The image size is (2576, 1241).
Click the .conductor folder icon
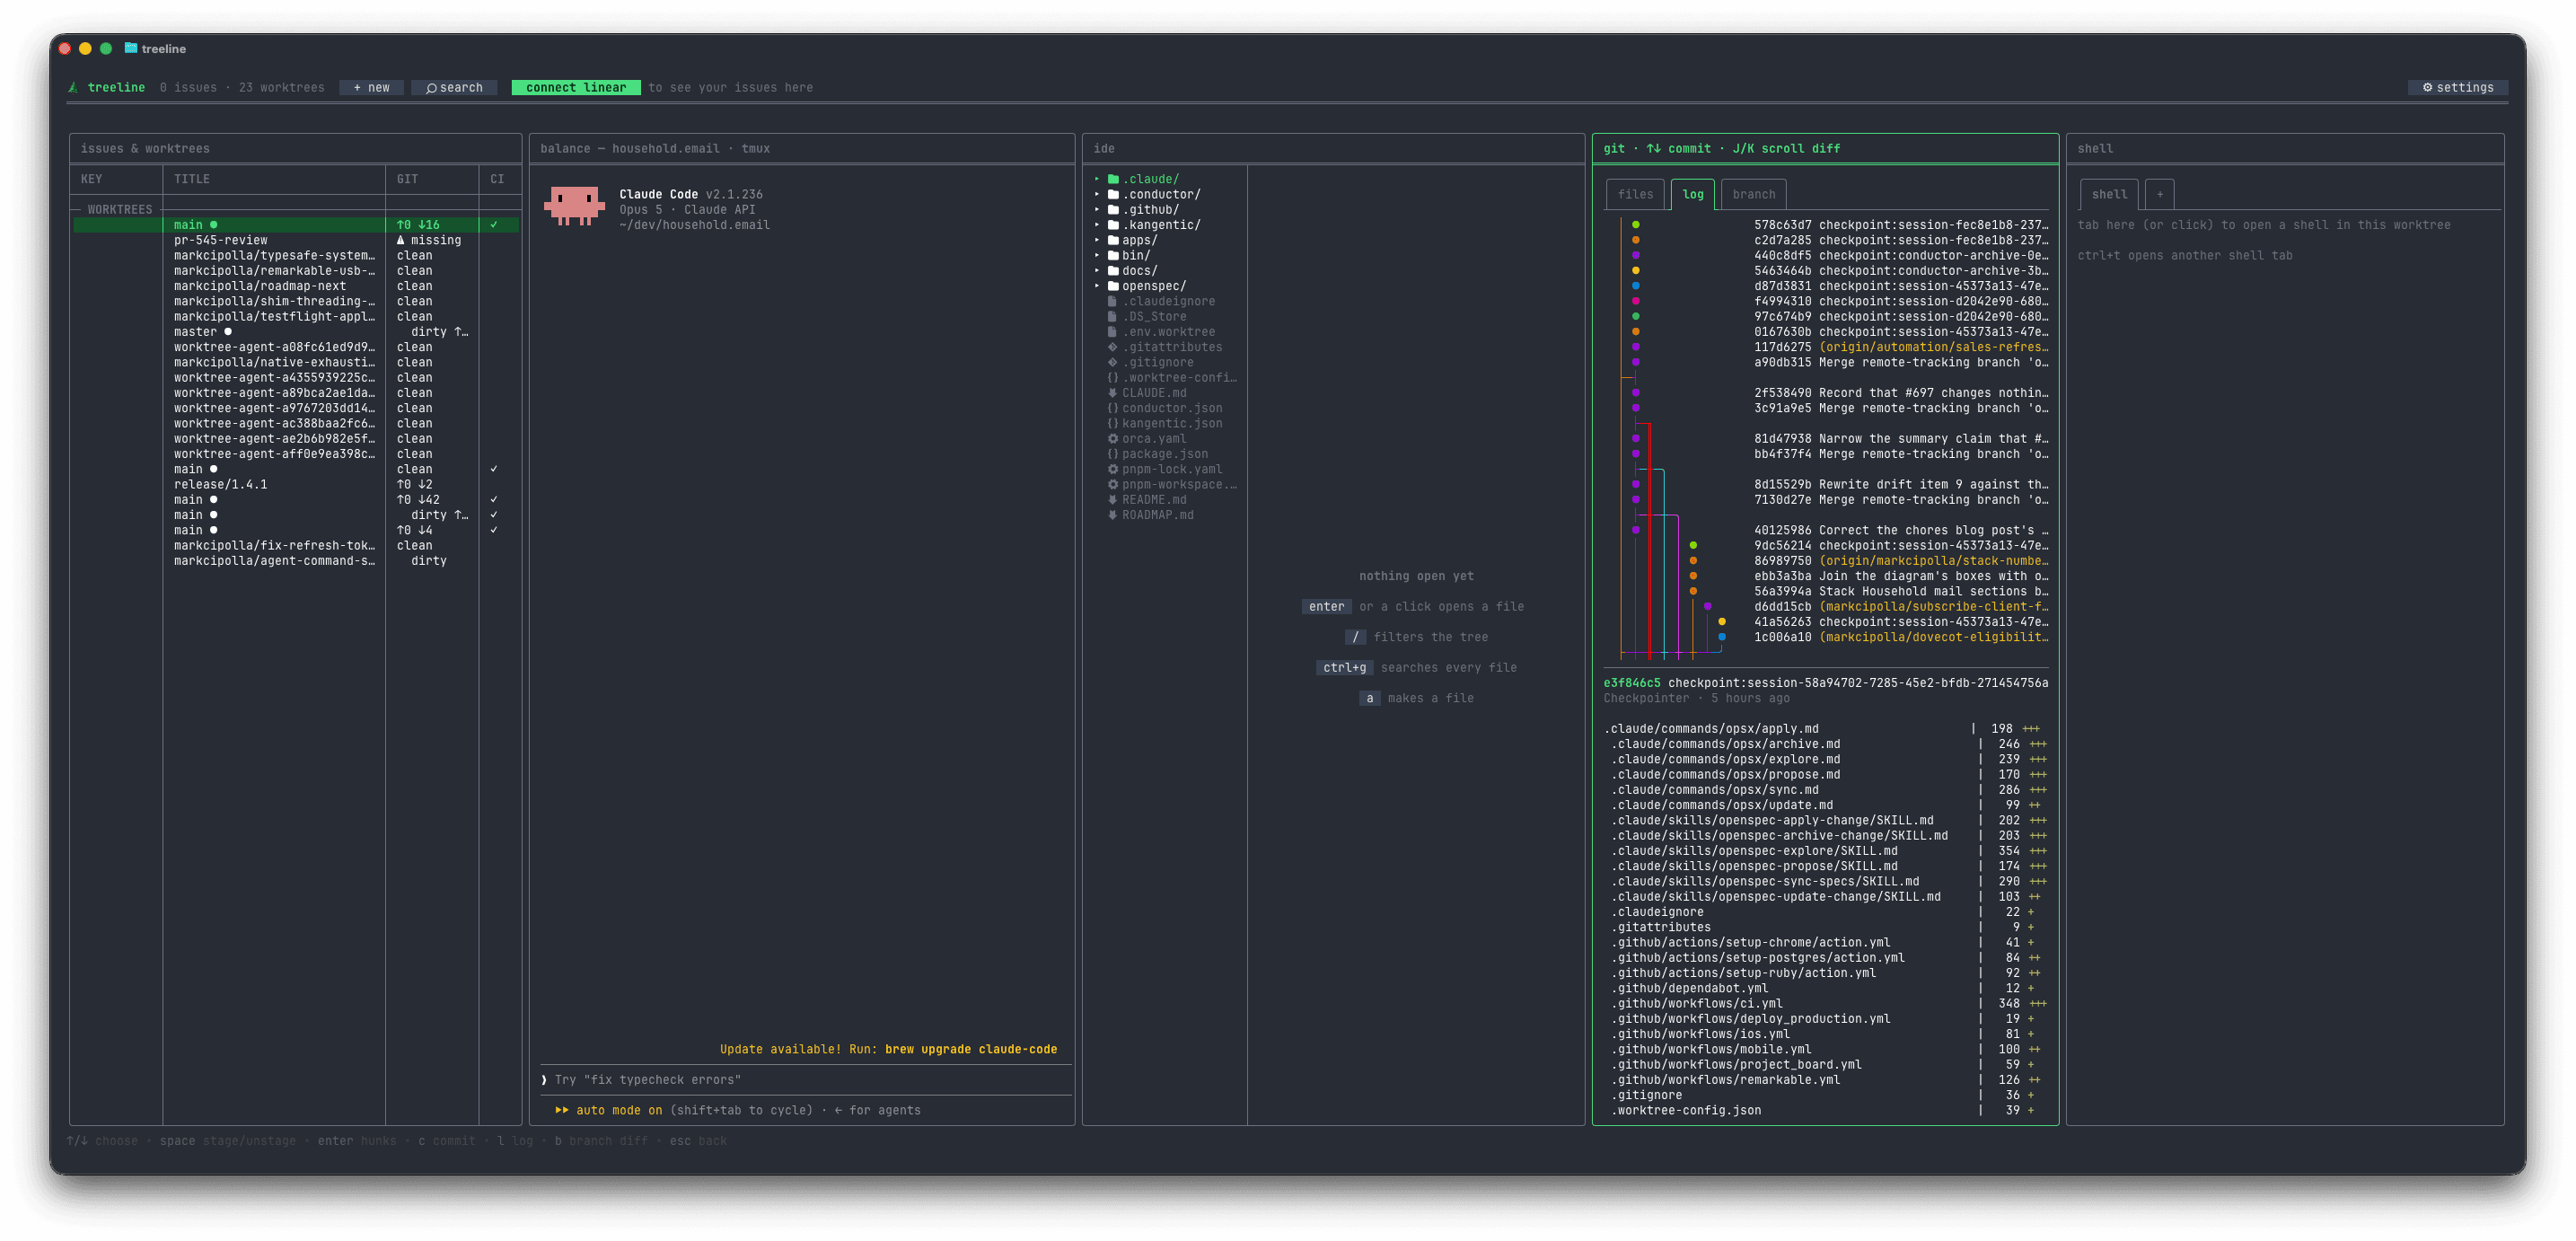pyautogui.click(x=1113, y=194)
